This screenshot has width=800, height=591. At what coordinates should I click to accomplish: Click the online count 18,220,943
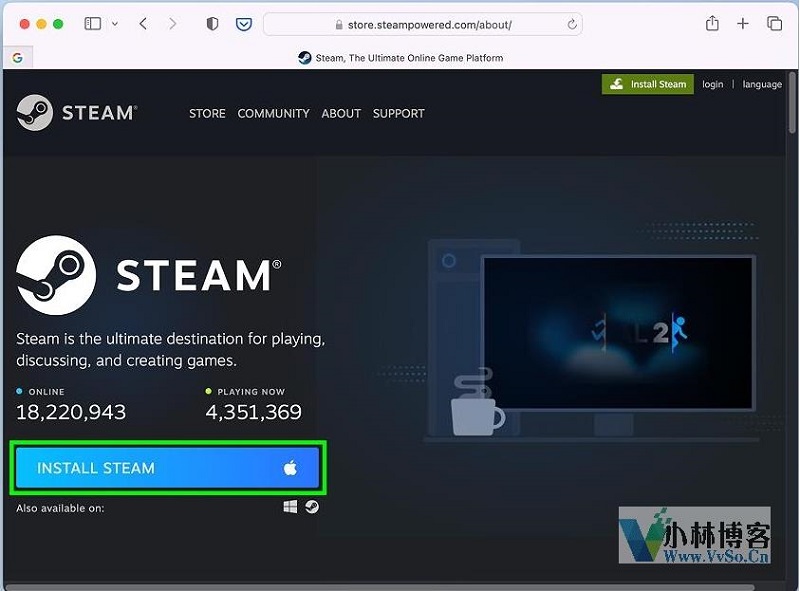tap(71, 412)
